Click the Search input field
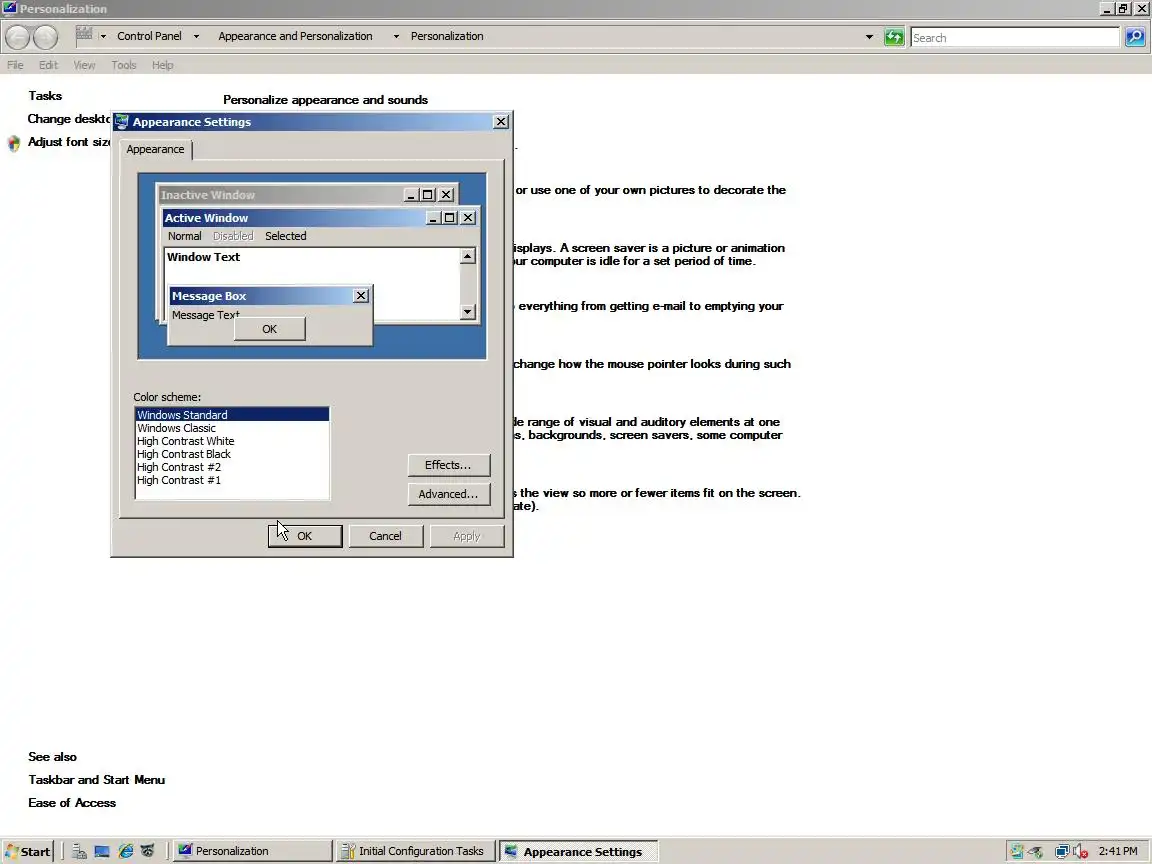 (x=1015, y=37)
